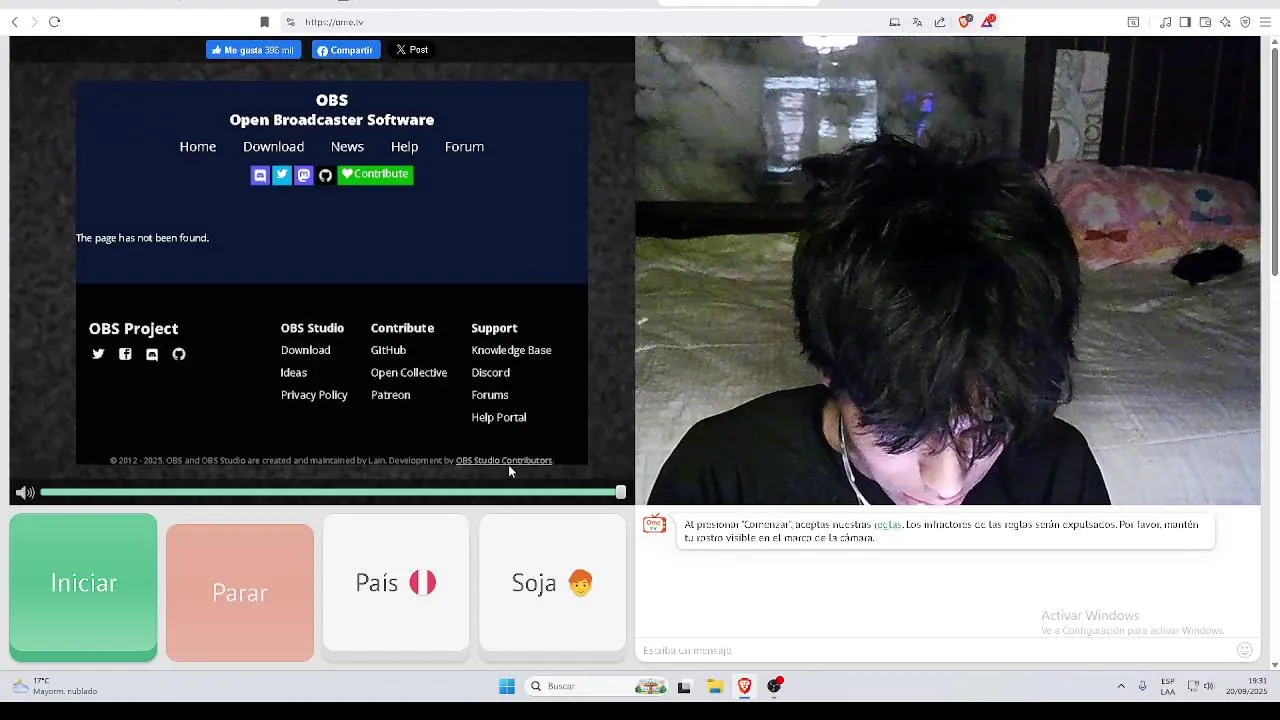
Task: Mute sound with the speaker icon
Action: pos(25,492)
